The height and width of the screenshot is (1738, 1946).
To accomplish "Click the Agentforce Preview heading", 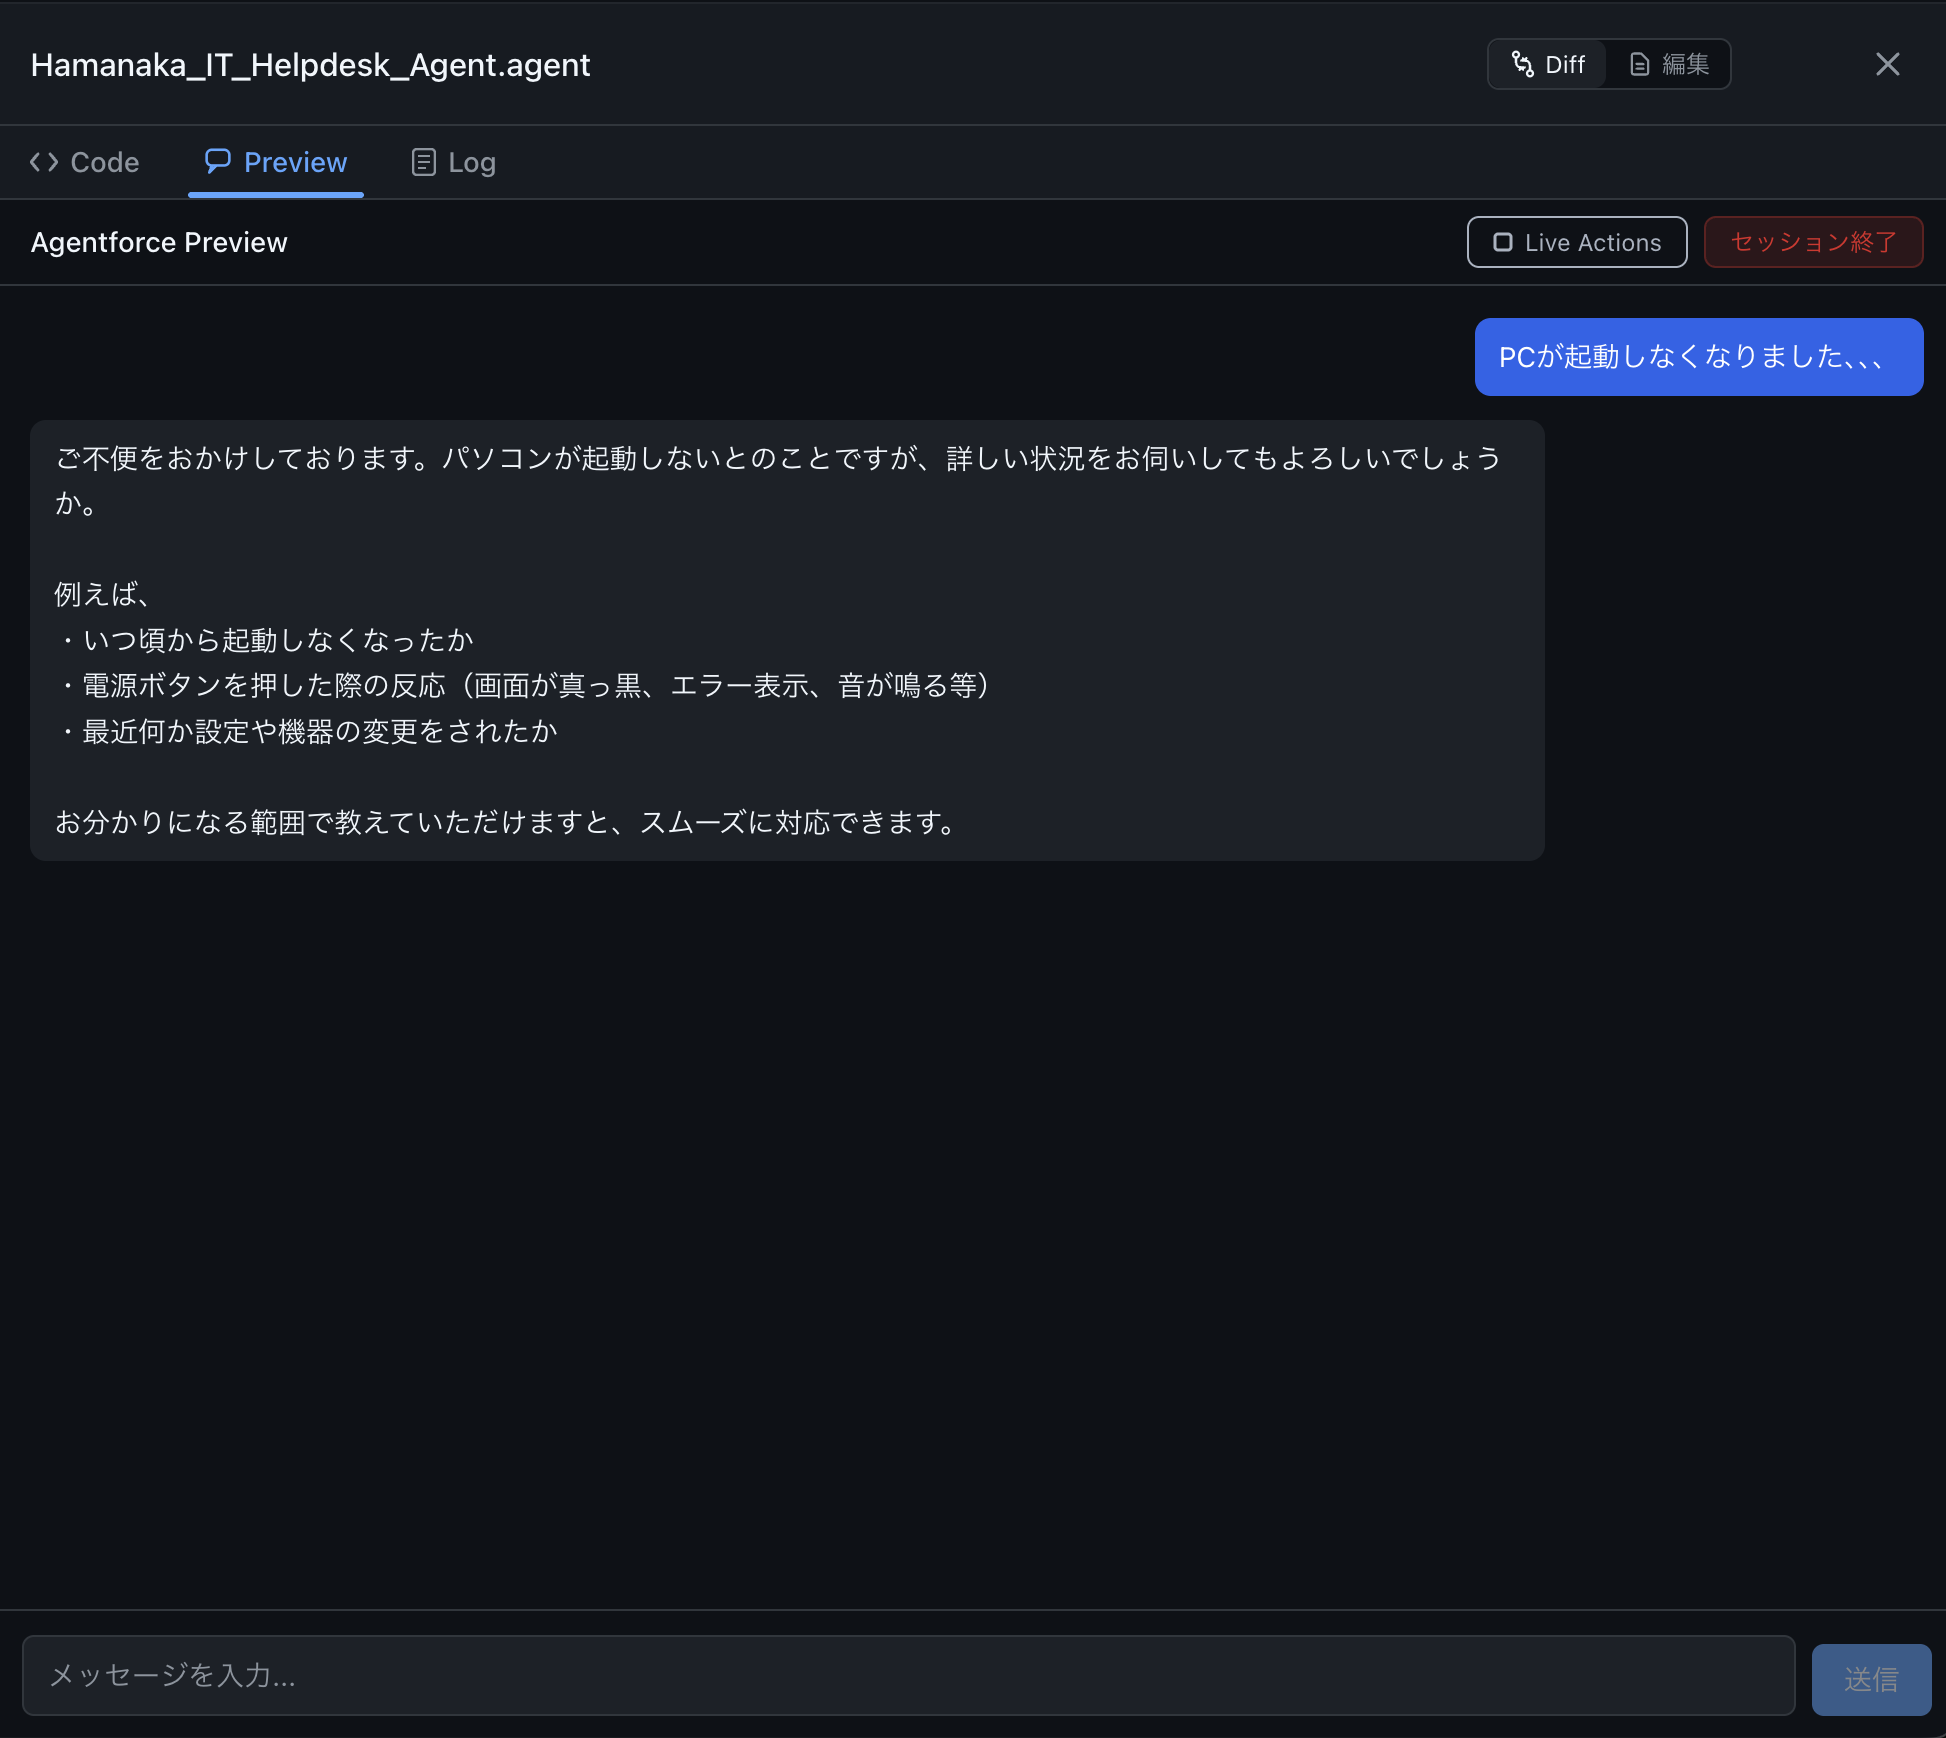I will point(159,242).
